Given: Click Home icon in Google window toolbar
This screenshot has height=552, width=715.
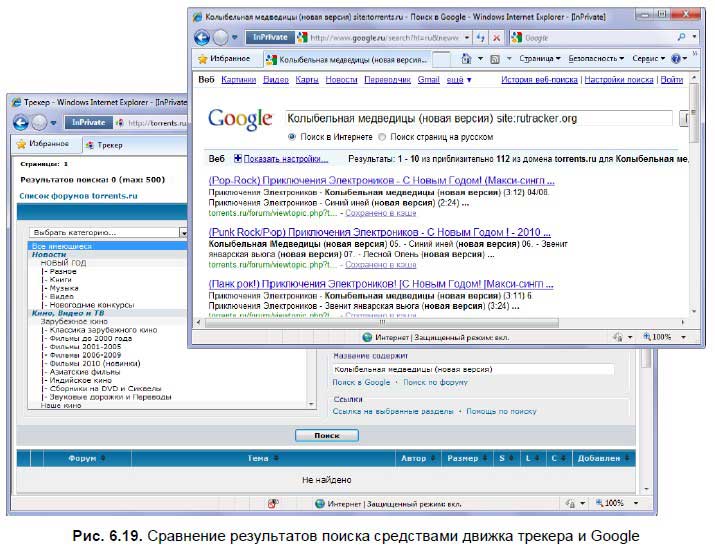Looking at the screenshot, I should [x=466, y=59].
